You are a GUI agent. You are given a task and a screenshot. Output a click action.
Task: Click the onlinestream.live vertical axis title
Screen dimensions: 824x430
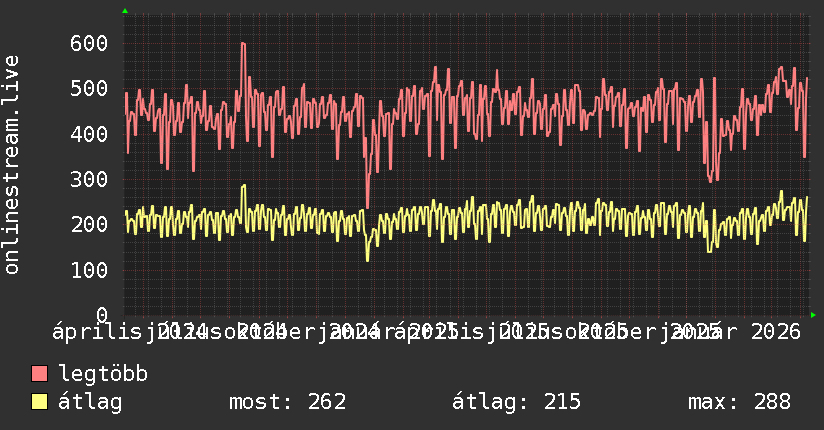12,165
